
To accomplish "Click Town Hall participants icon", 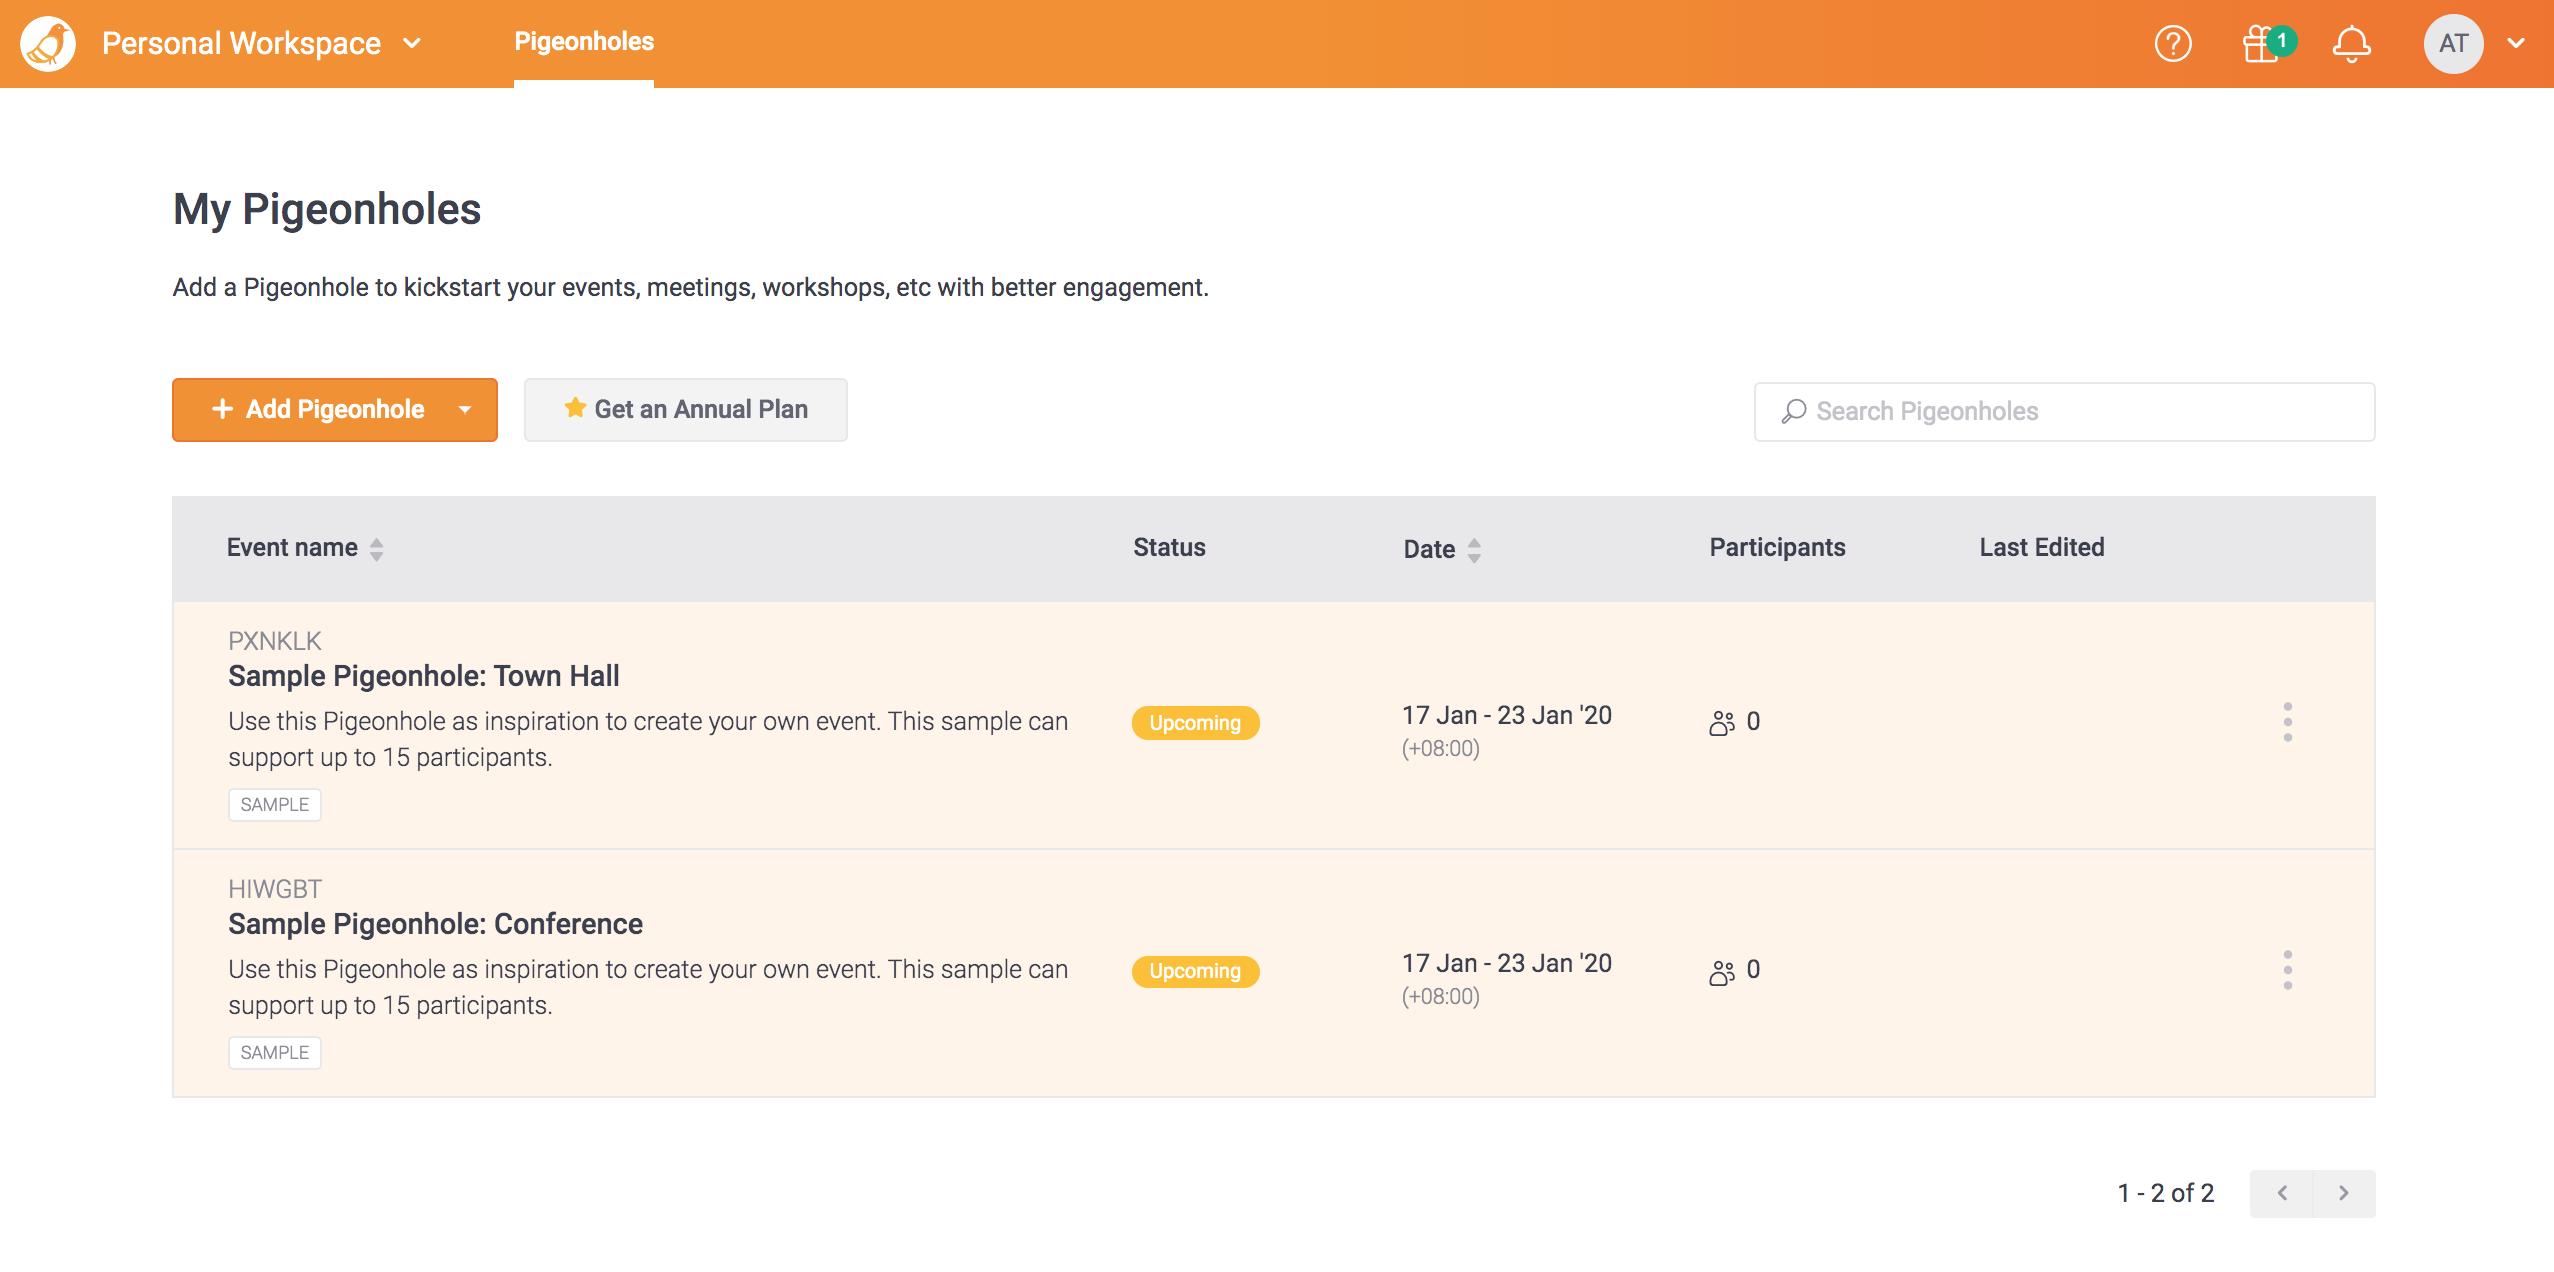I will click(1722, 722).
